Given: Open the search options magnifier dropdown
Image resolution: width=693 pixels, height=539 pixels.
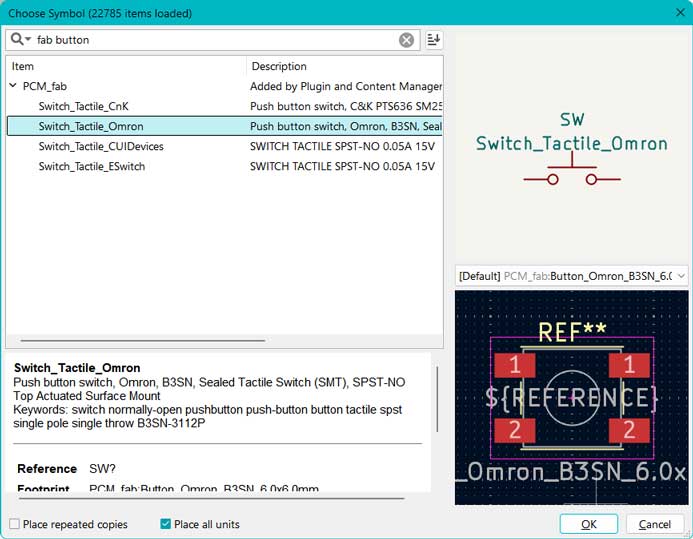Looking at the screenshot, I should point(20,39).
